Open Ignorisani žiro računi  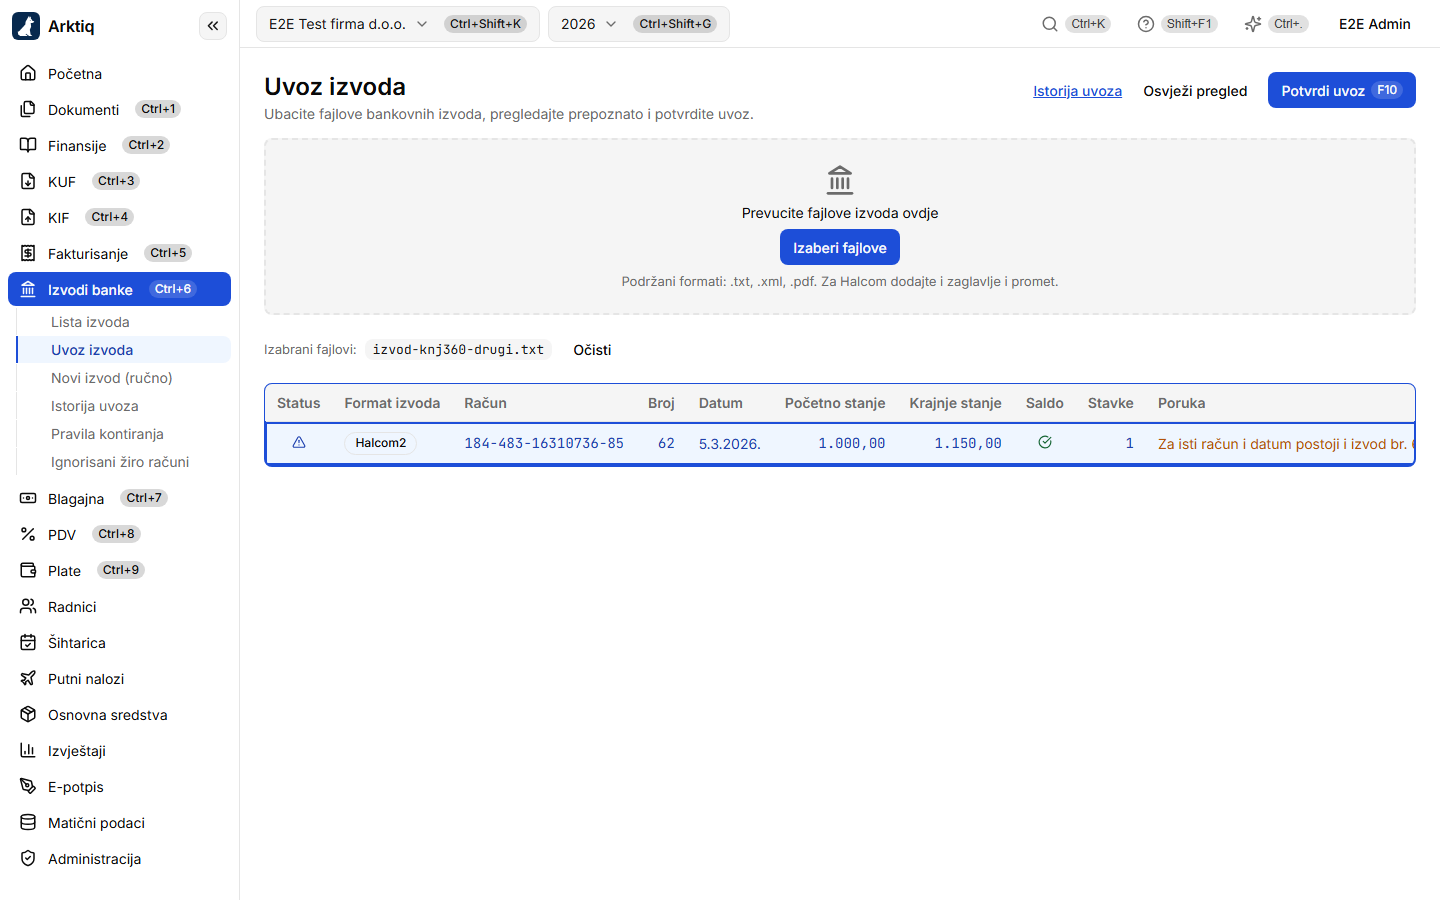point(124,462)
